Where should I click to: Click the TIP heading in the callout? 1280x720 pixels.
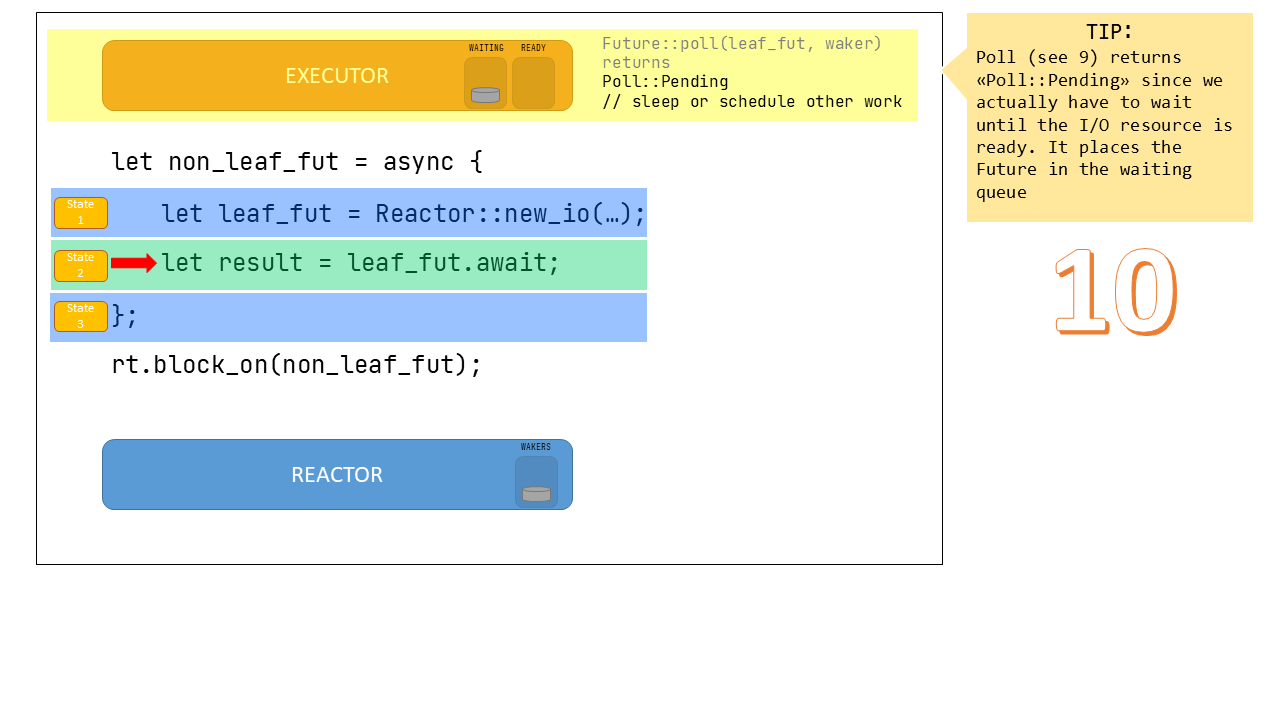point(1109,32)
